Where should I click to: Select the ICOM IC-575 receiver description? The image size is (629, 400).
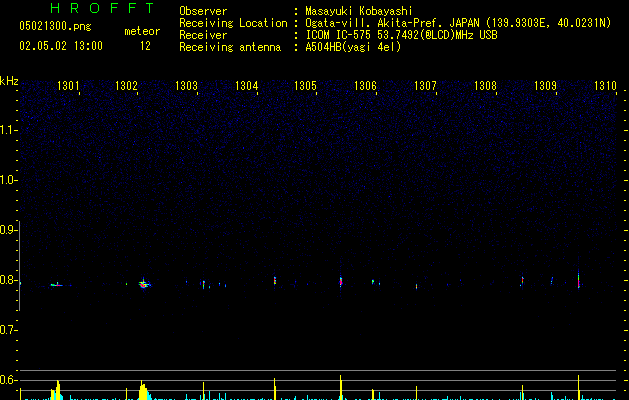coord(401,35)
